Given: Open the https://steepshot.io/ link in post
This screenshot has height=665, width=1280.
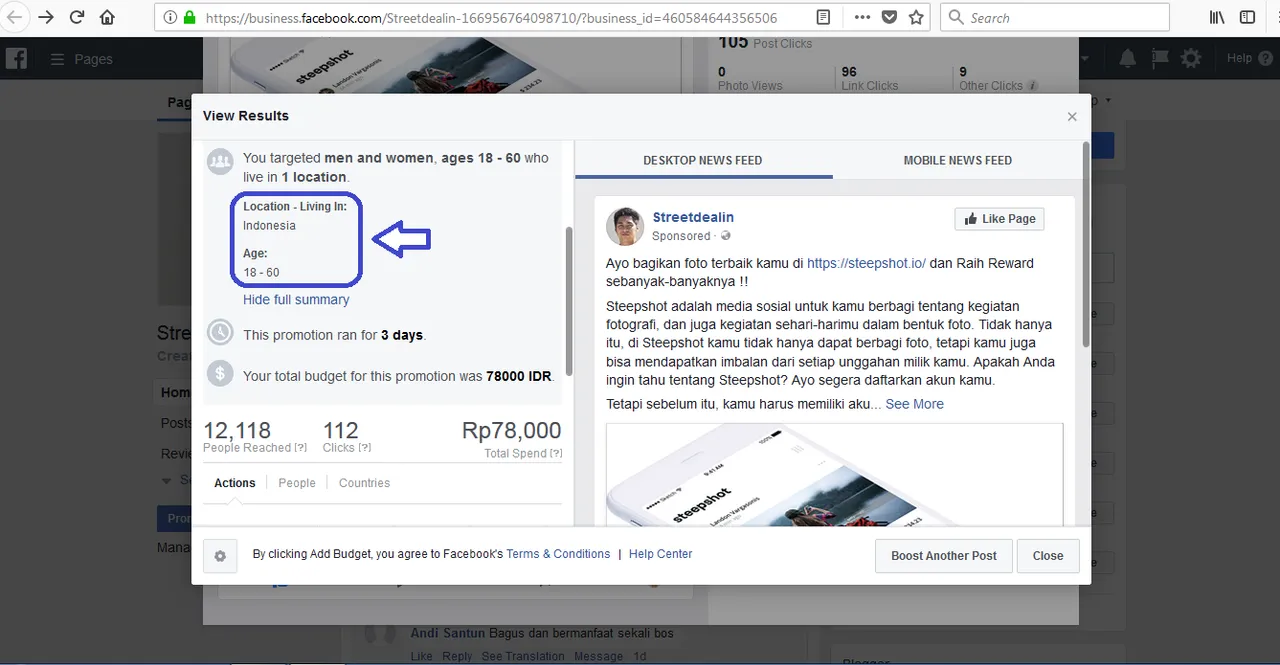Looking at the screenshot, I should (x=866, y=263).
